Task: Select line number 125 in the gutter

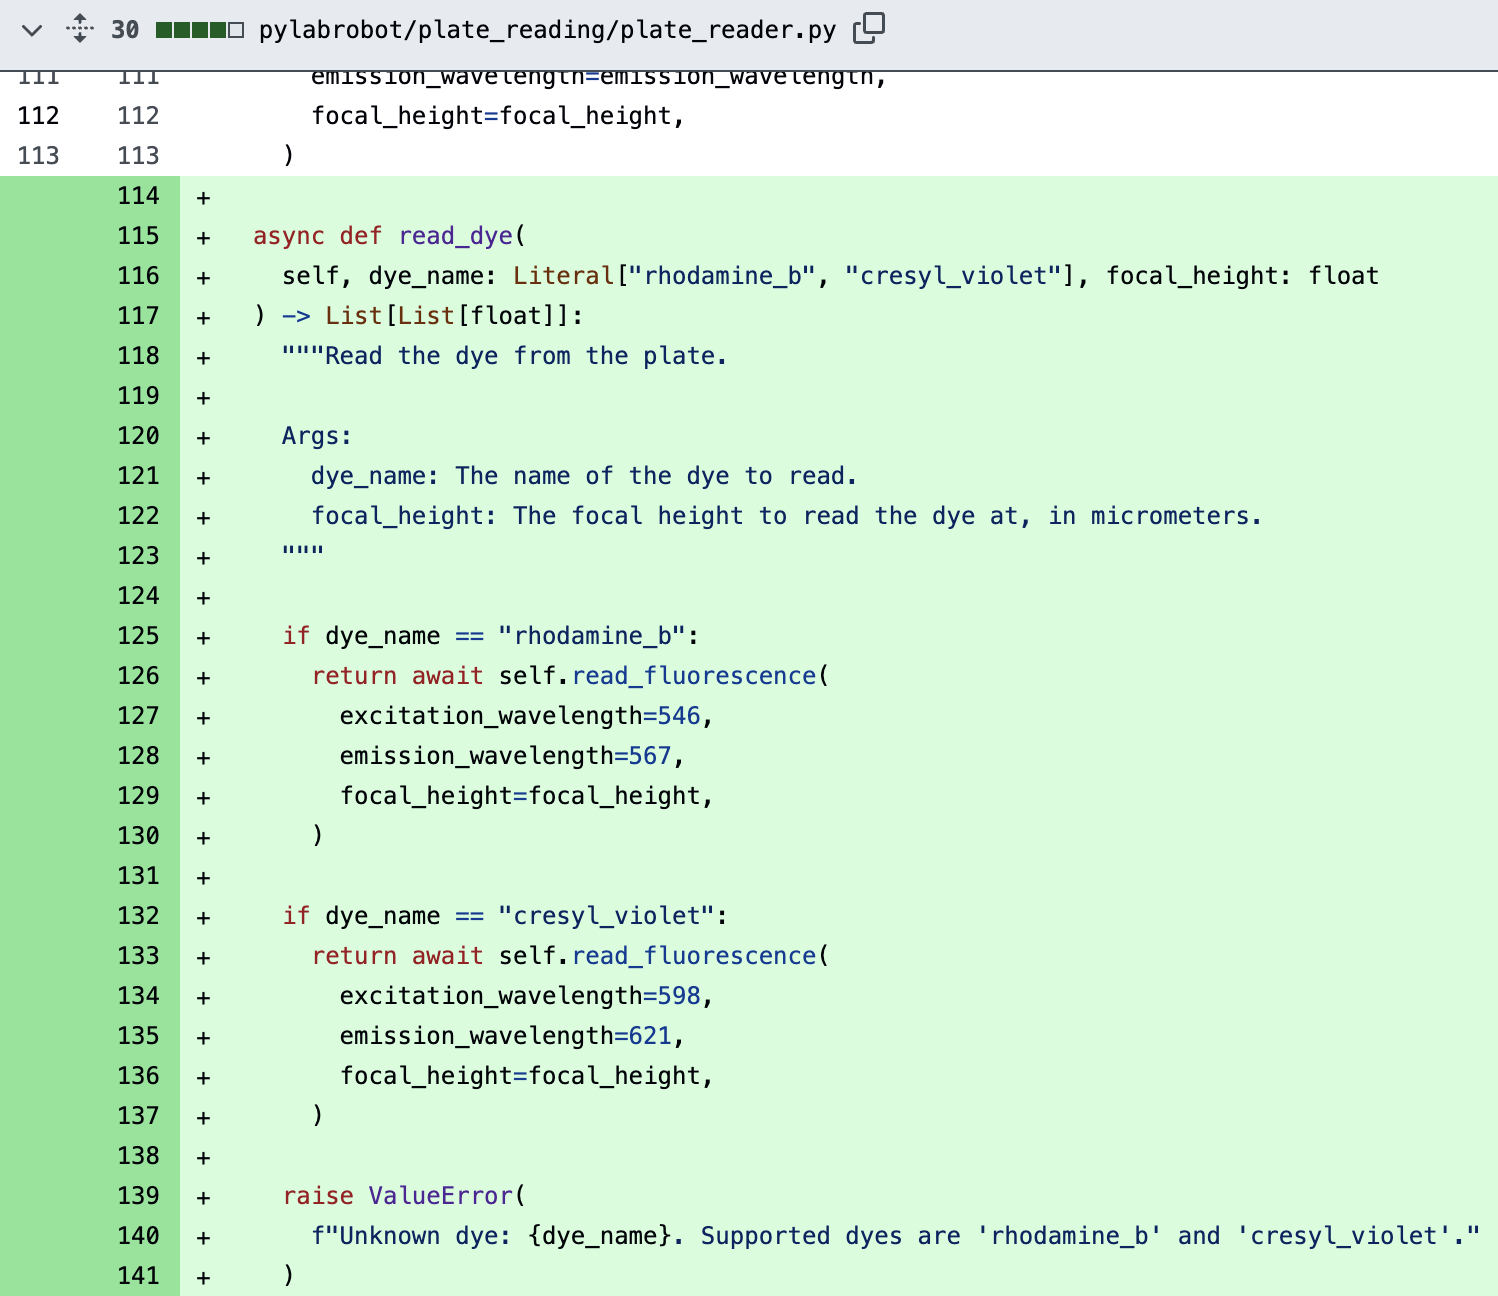Action: click(x=138, y=636)
